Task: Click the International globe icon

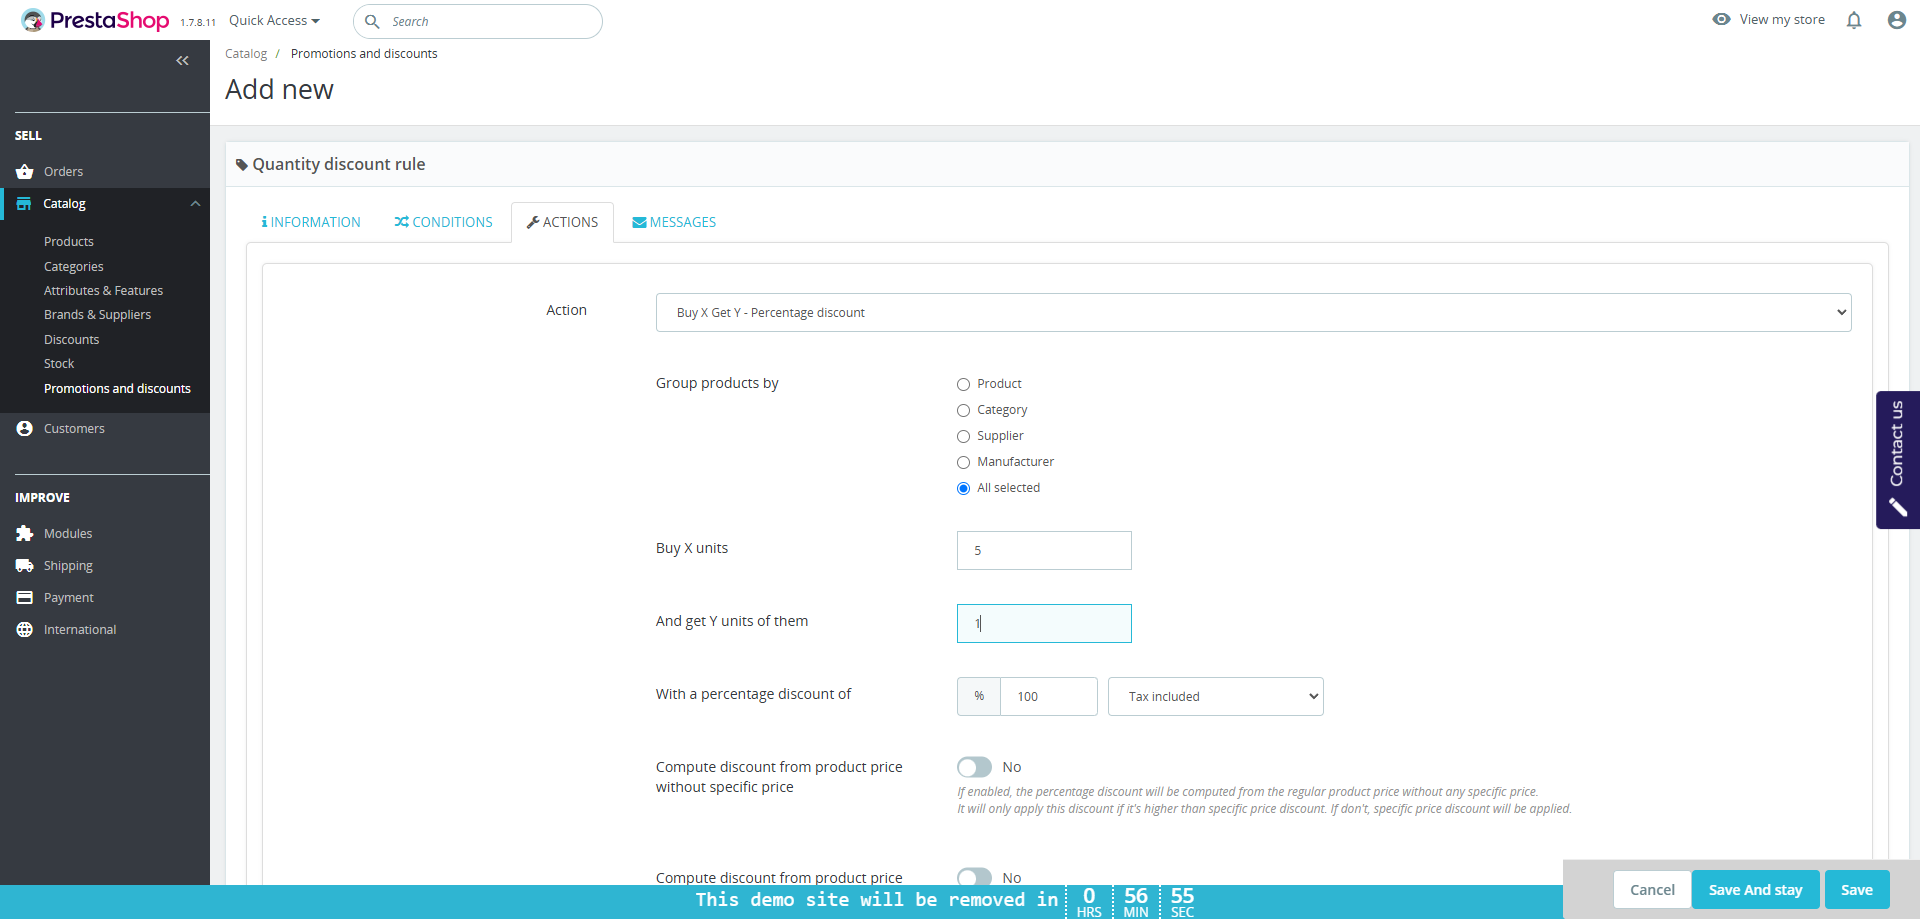Action: [25, 630]
